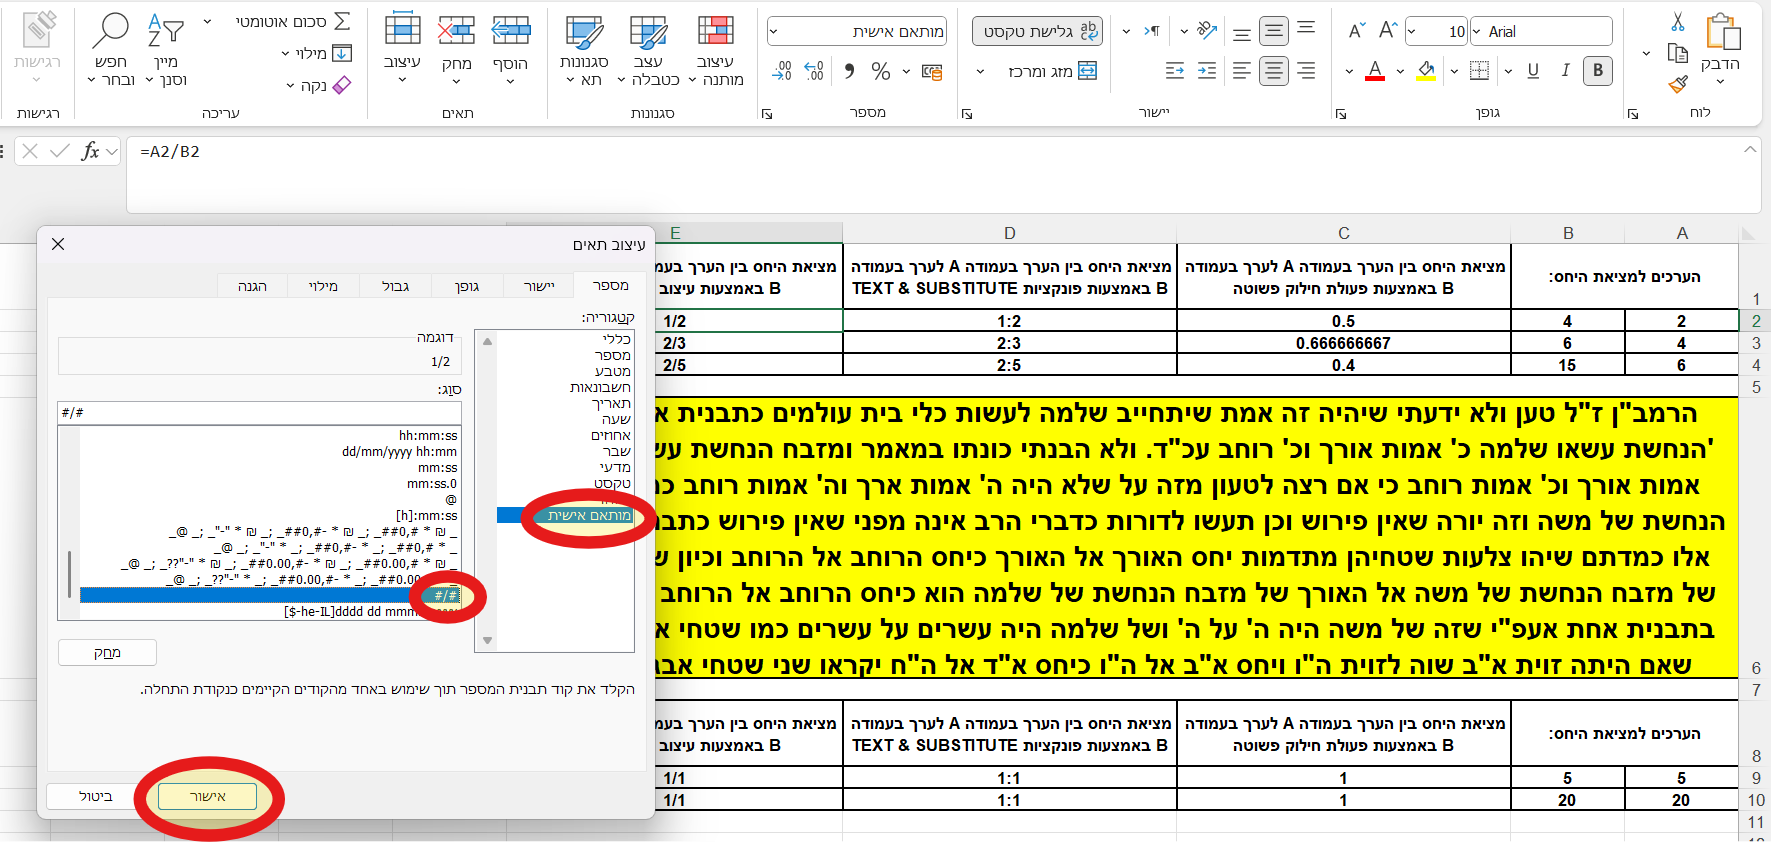Screen dimensions: 1771x842
Task: Apply percent style format
Action: click(x=880, y=71)
